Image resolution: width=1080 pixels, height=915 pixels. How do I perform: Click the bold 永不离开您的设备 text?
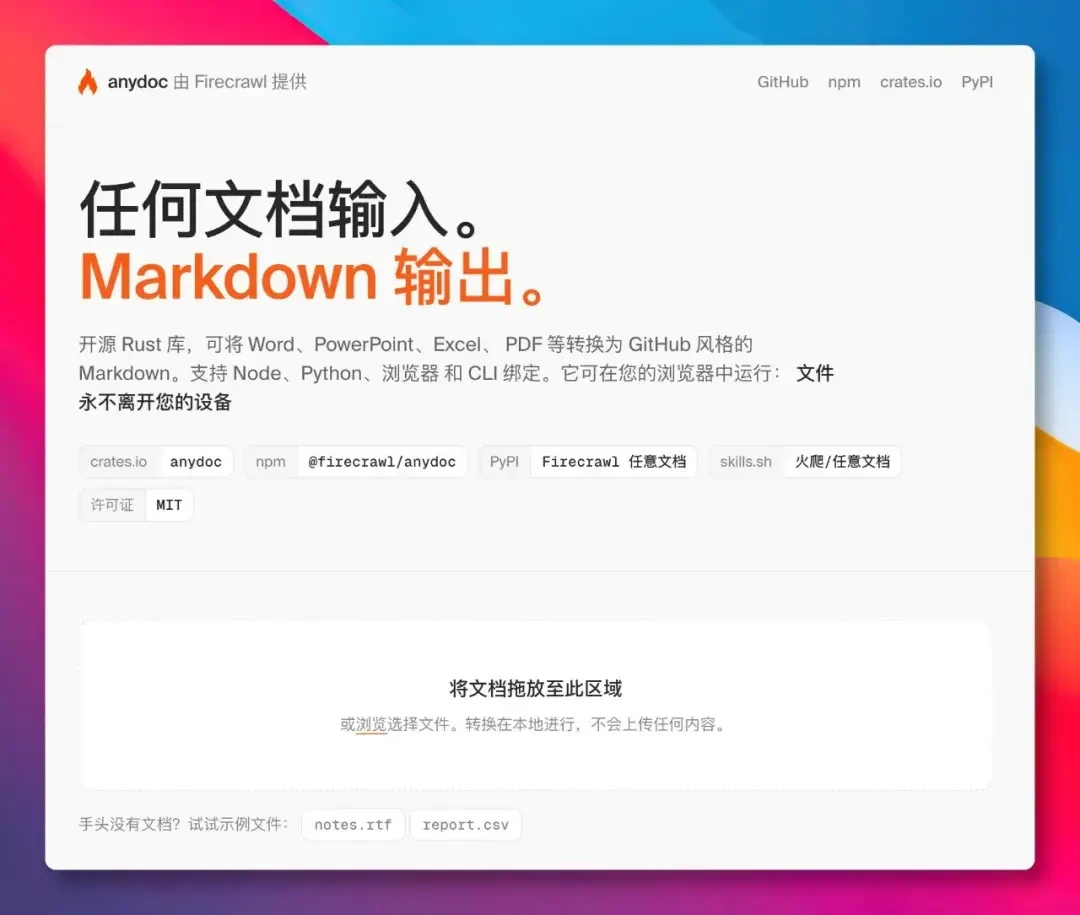click(155, 402)
